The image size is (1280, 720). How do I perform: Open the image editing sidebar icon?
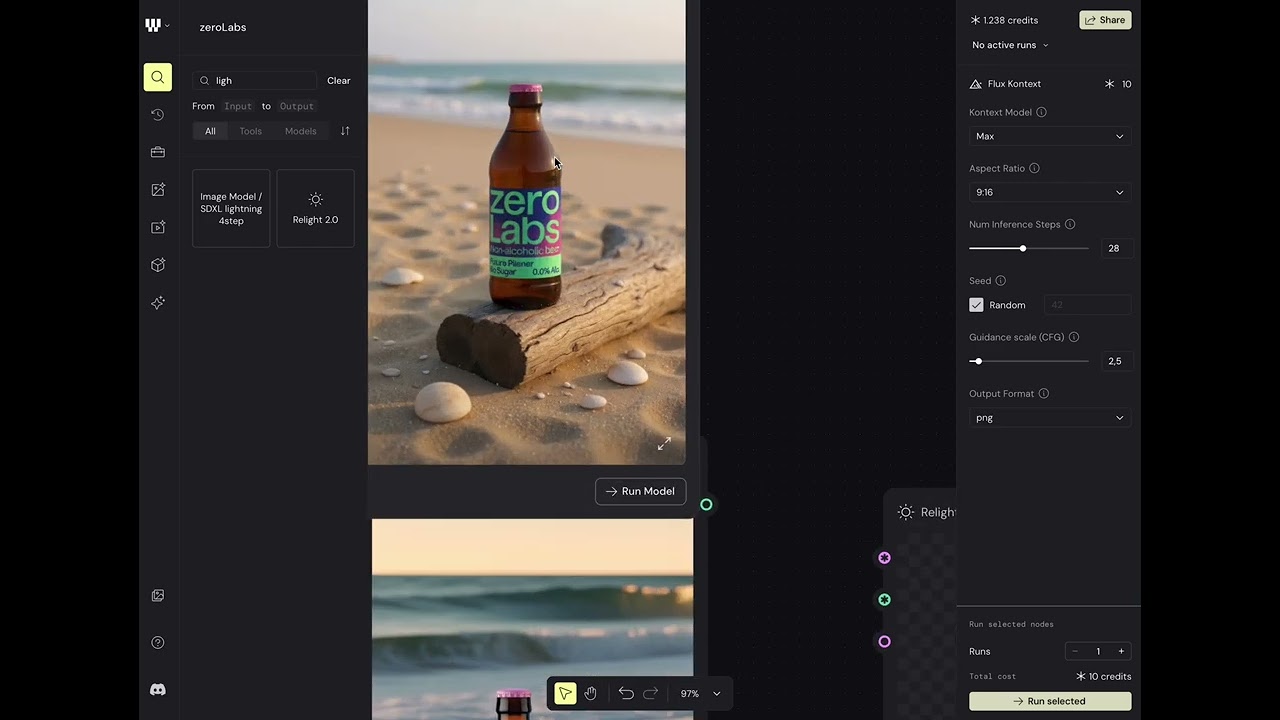click(158, 190)
